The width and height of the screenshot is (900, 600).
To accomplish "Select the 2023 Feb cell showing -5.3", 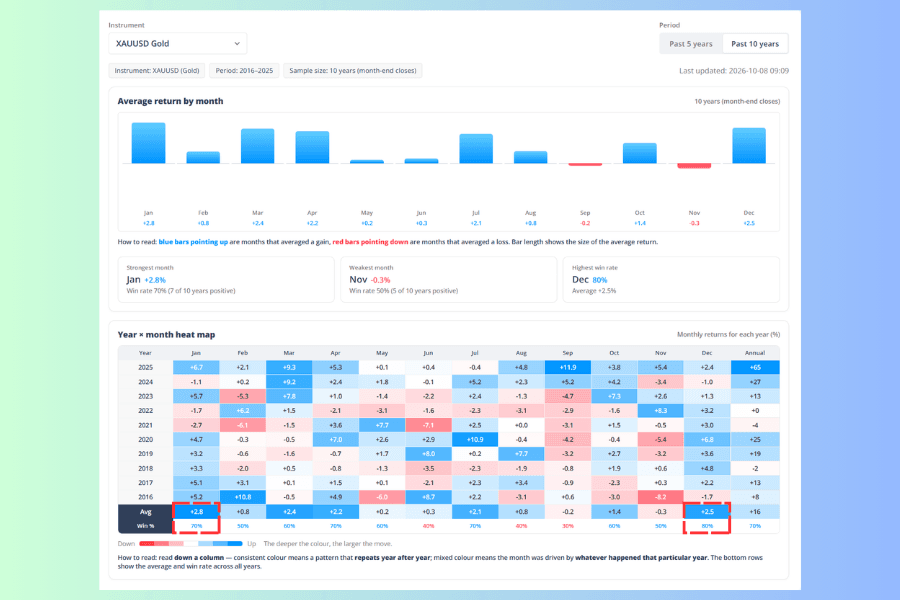I will click(x=243, y=396).
